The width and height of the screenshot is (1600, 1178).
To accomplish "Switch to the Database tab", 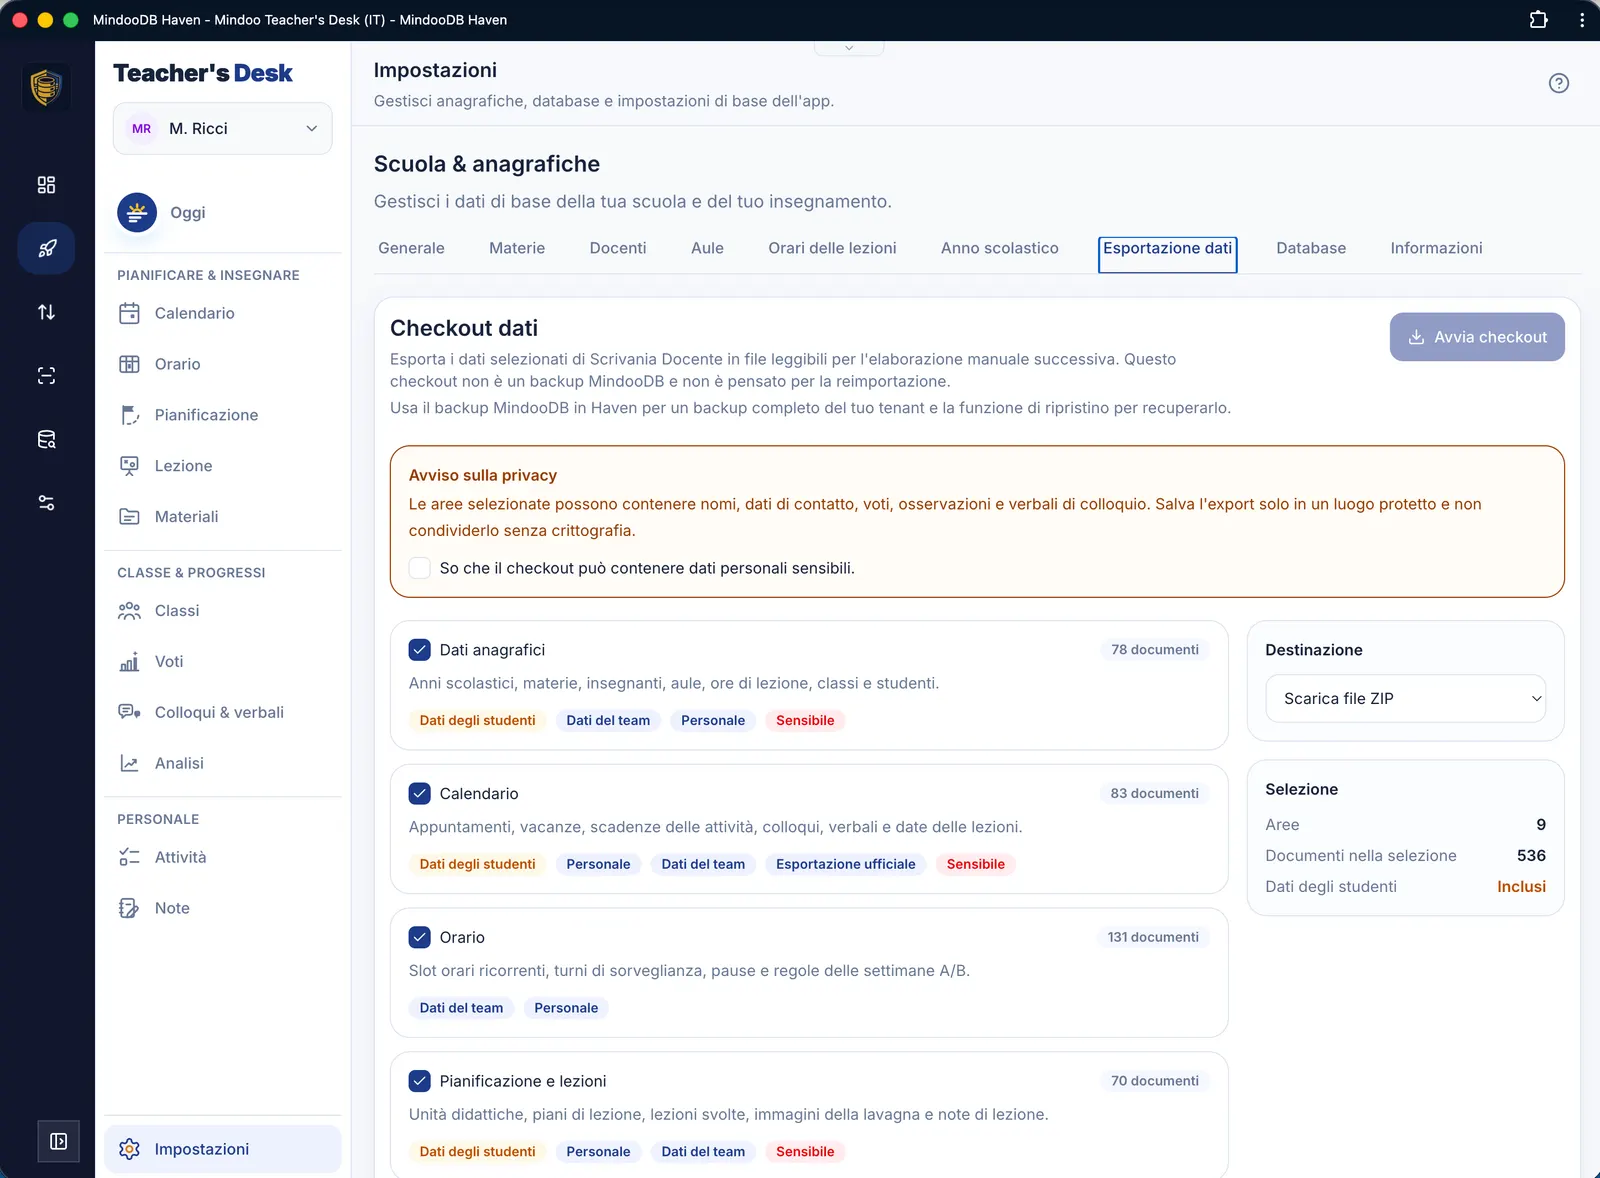I will (1311, 248).
